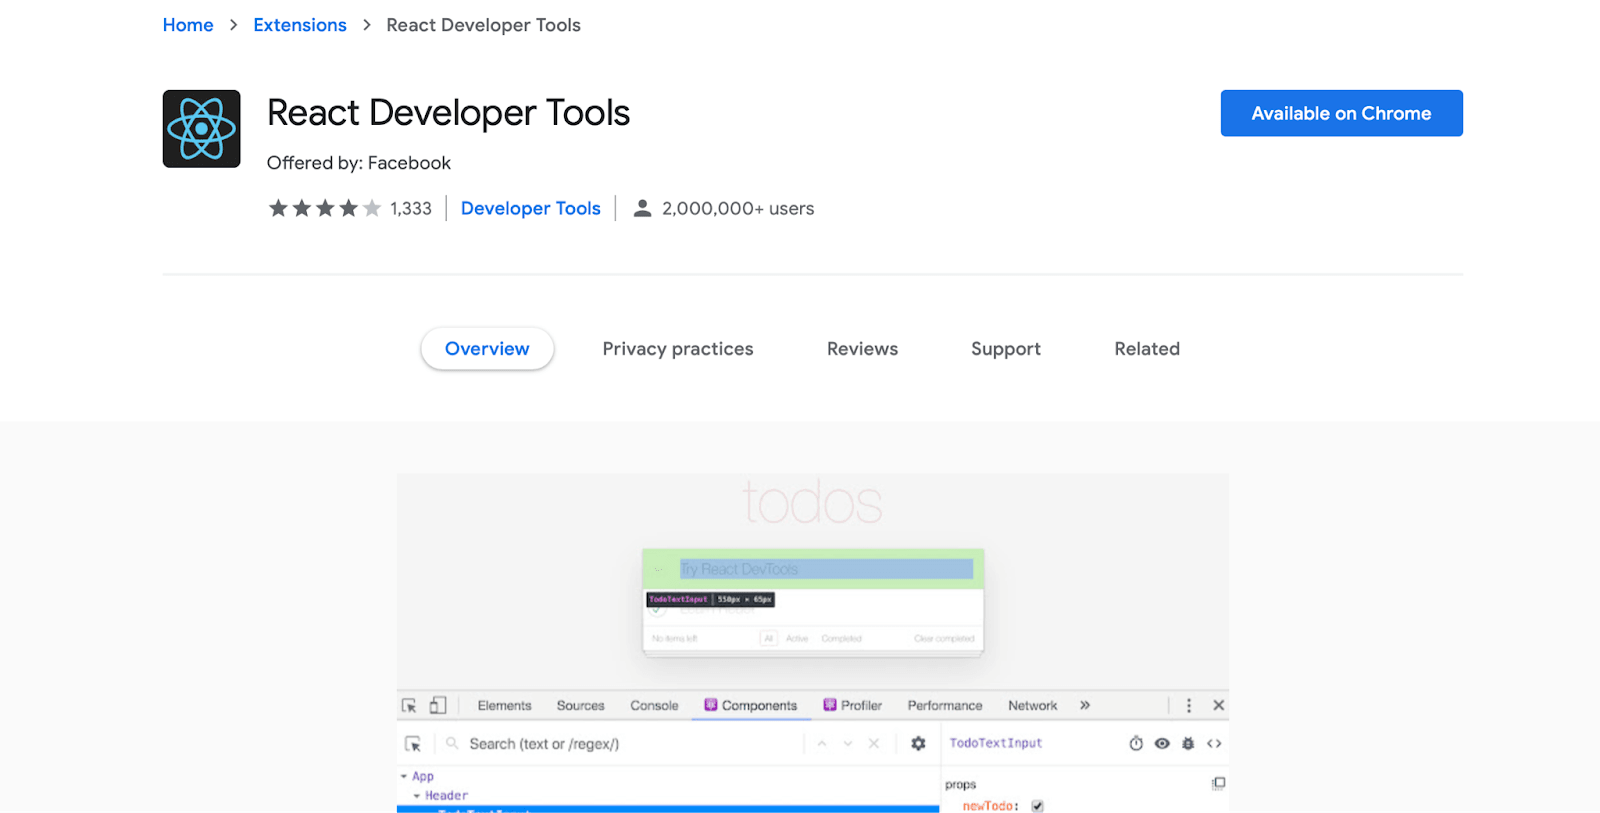The width and height of the screenshot is (1600, 813).
Task: Select the Header component in tree
Action: (446, 796)
